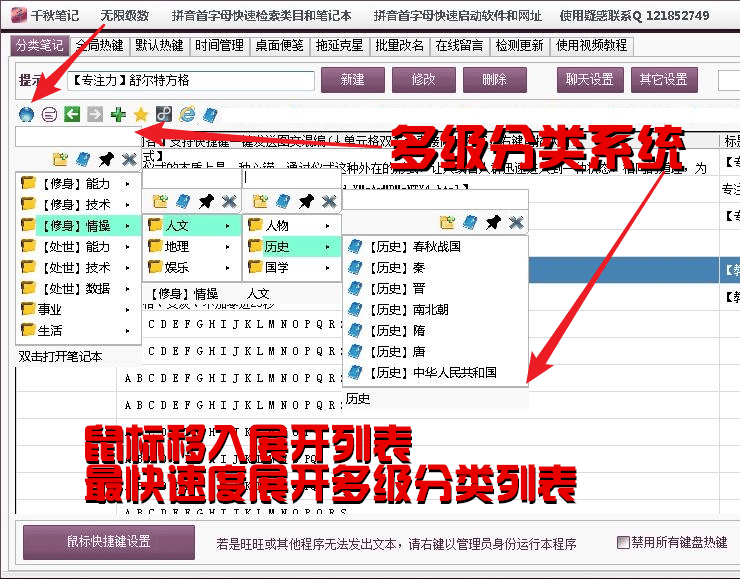The image size is (740, 579).
Task: Open 聊天设置 button
Action: tap(590, 79)
